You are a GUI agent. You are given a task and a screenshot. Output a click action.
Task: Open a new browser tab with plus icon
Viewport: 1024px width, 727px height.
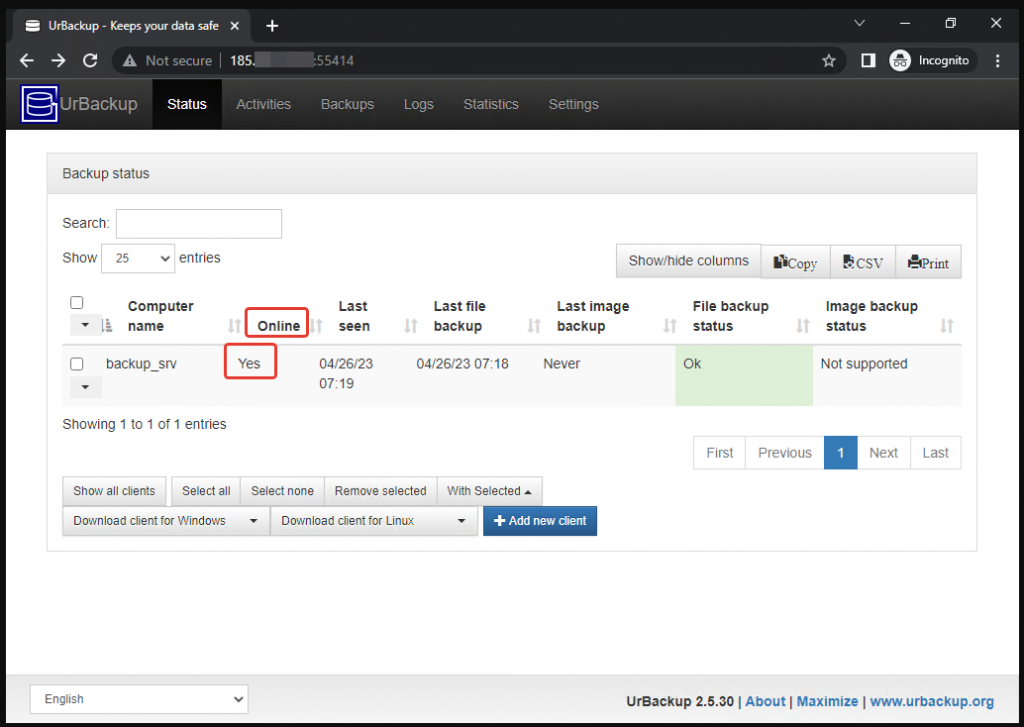coord(272,25)
